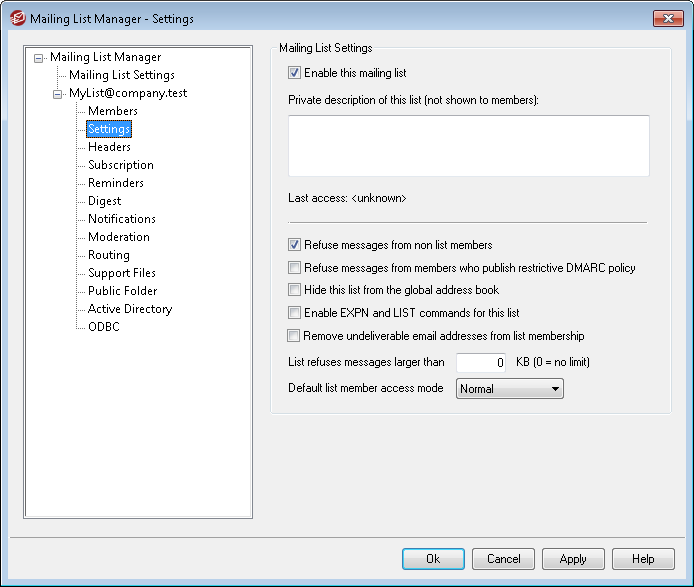Screen dimensions: 694x587
Task: Click the Ok button
Action: [433, 559]
